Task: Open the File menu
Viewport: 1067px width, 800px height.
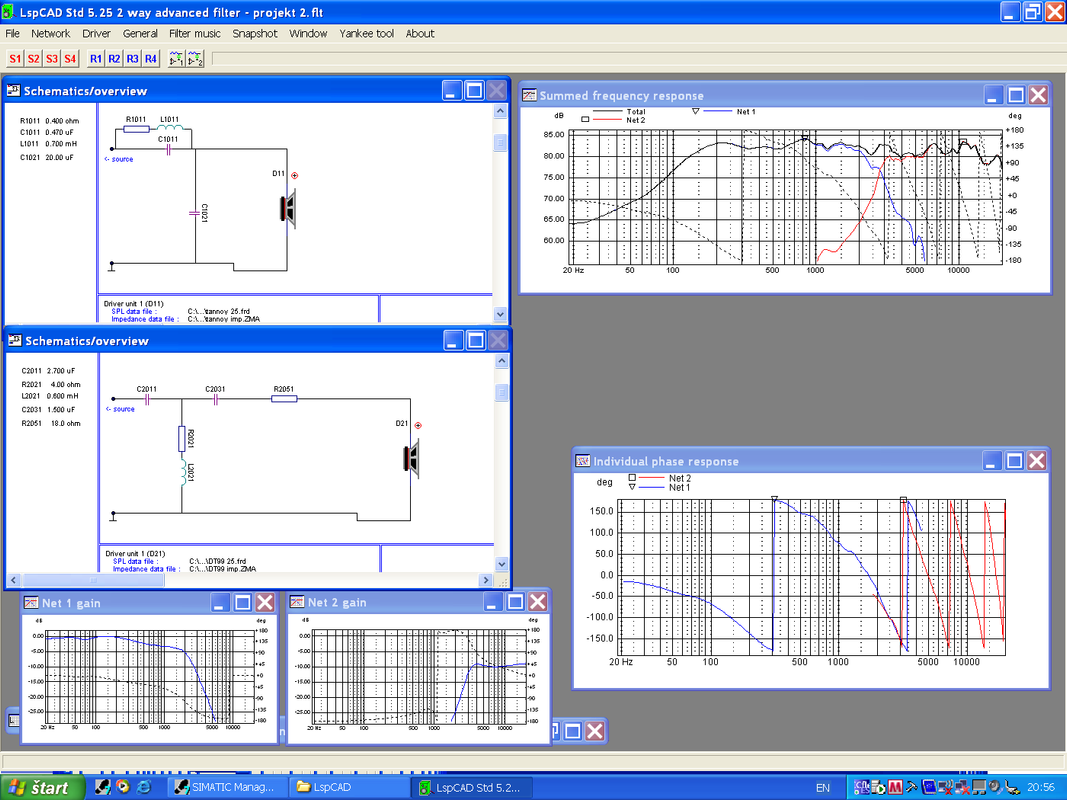Action: (x=12, y=33)
